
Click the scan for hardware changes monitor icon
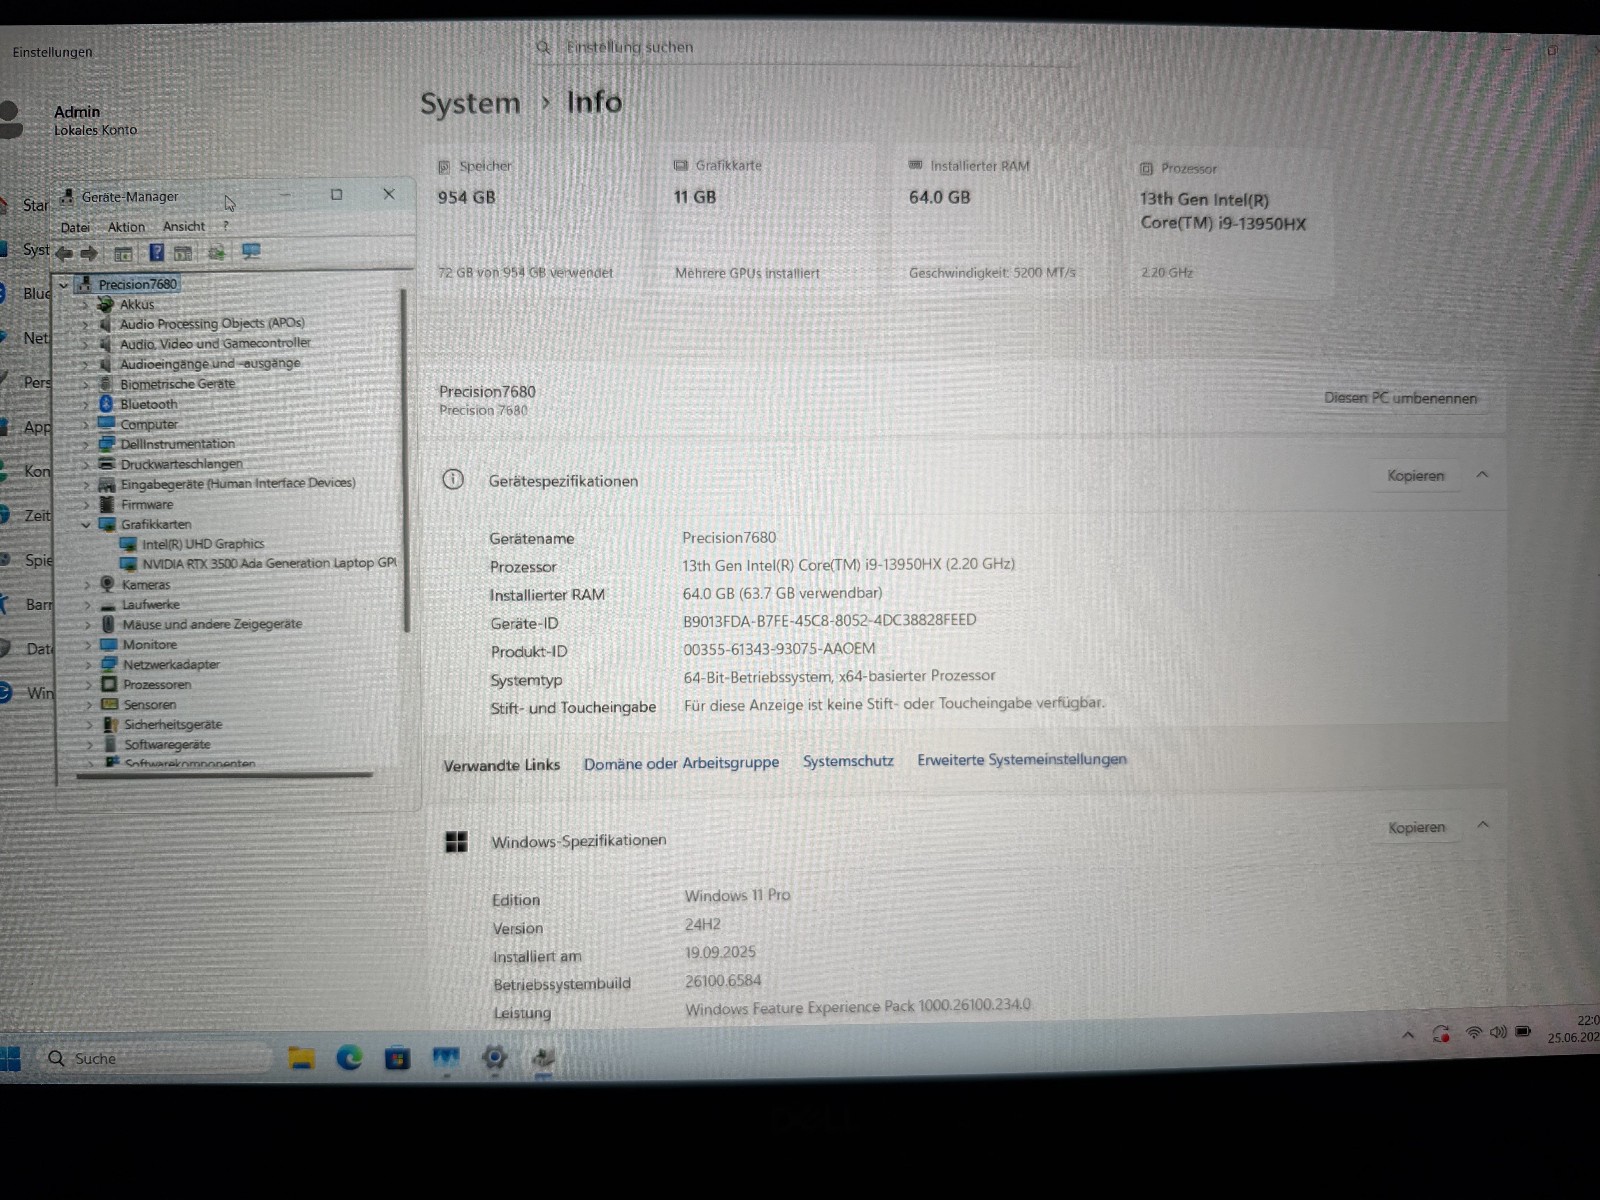[251, 252]
